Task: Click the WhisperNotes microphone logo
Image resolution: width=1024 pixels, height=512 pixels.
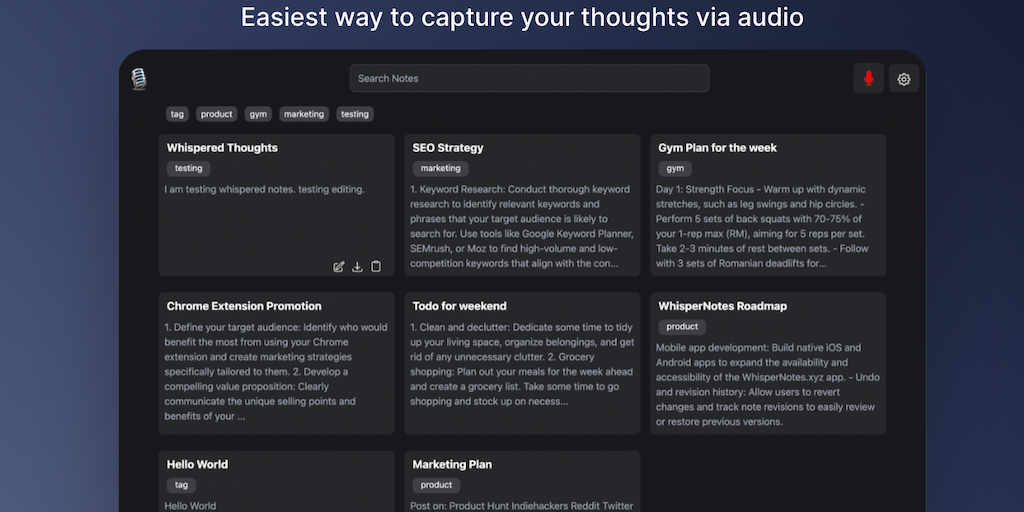Action: pyautogui.click(x=139, y=79)
